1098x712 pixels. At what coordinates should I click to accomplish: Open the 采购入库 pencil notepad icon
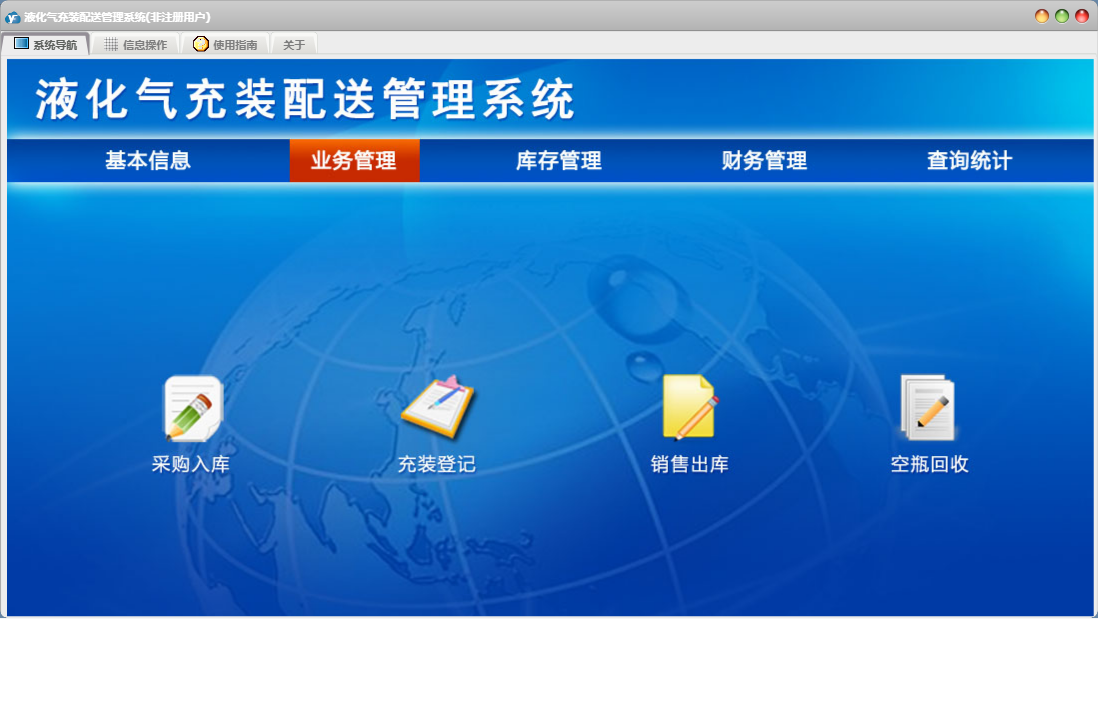tap(193, 408)
